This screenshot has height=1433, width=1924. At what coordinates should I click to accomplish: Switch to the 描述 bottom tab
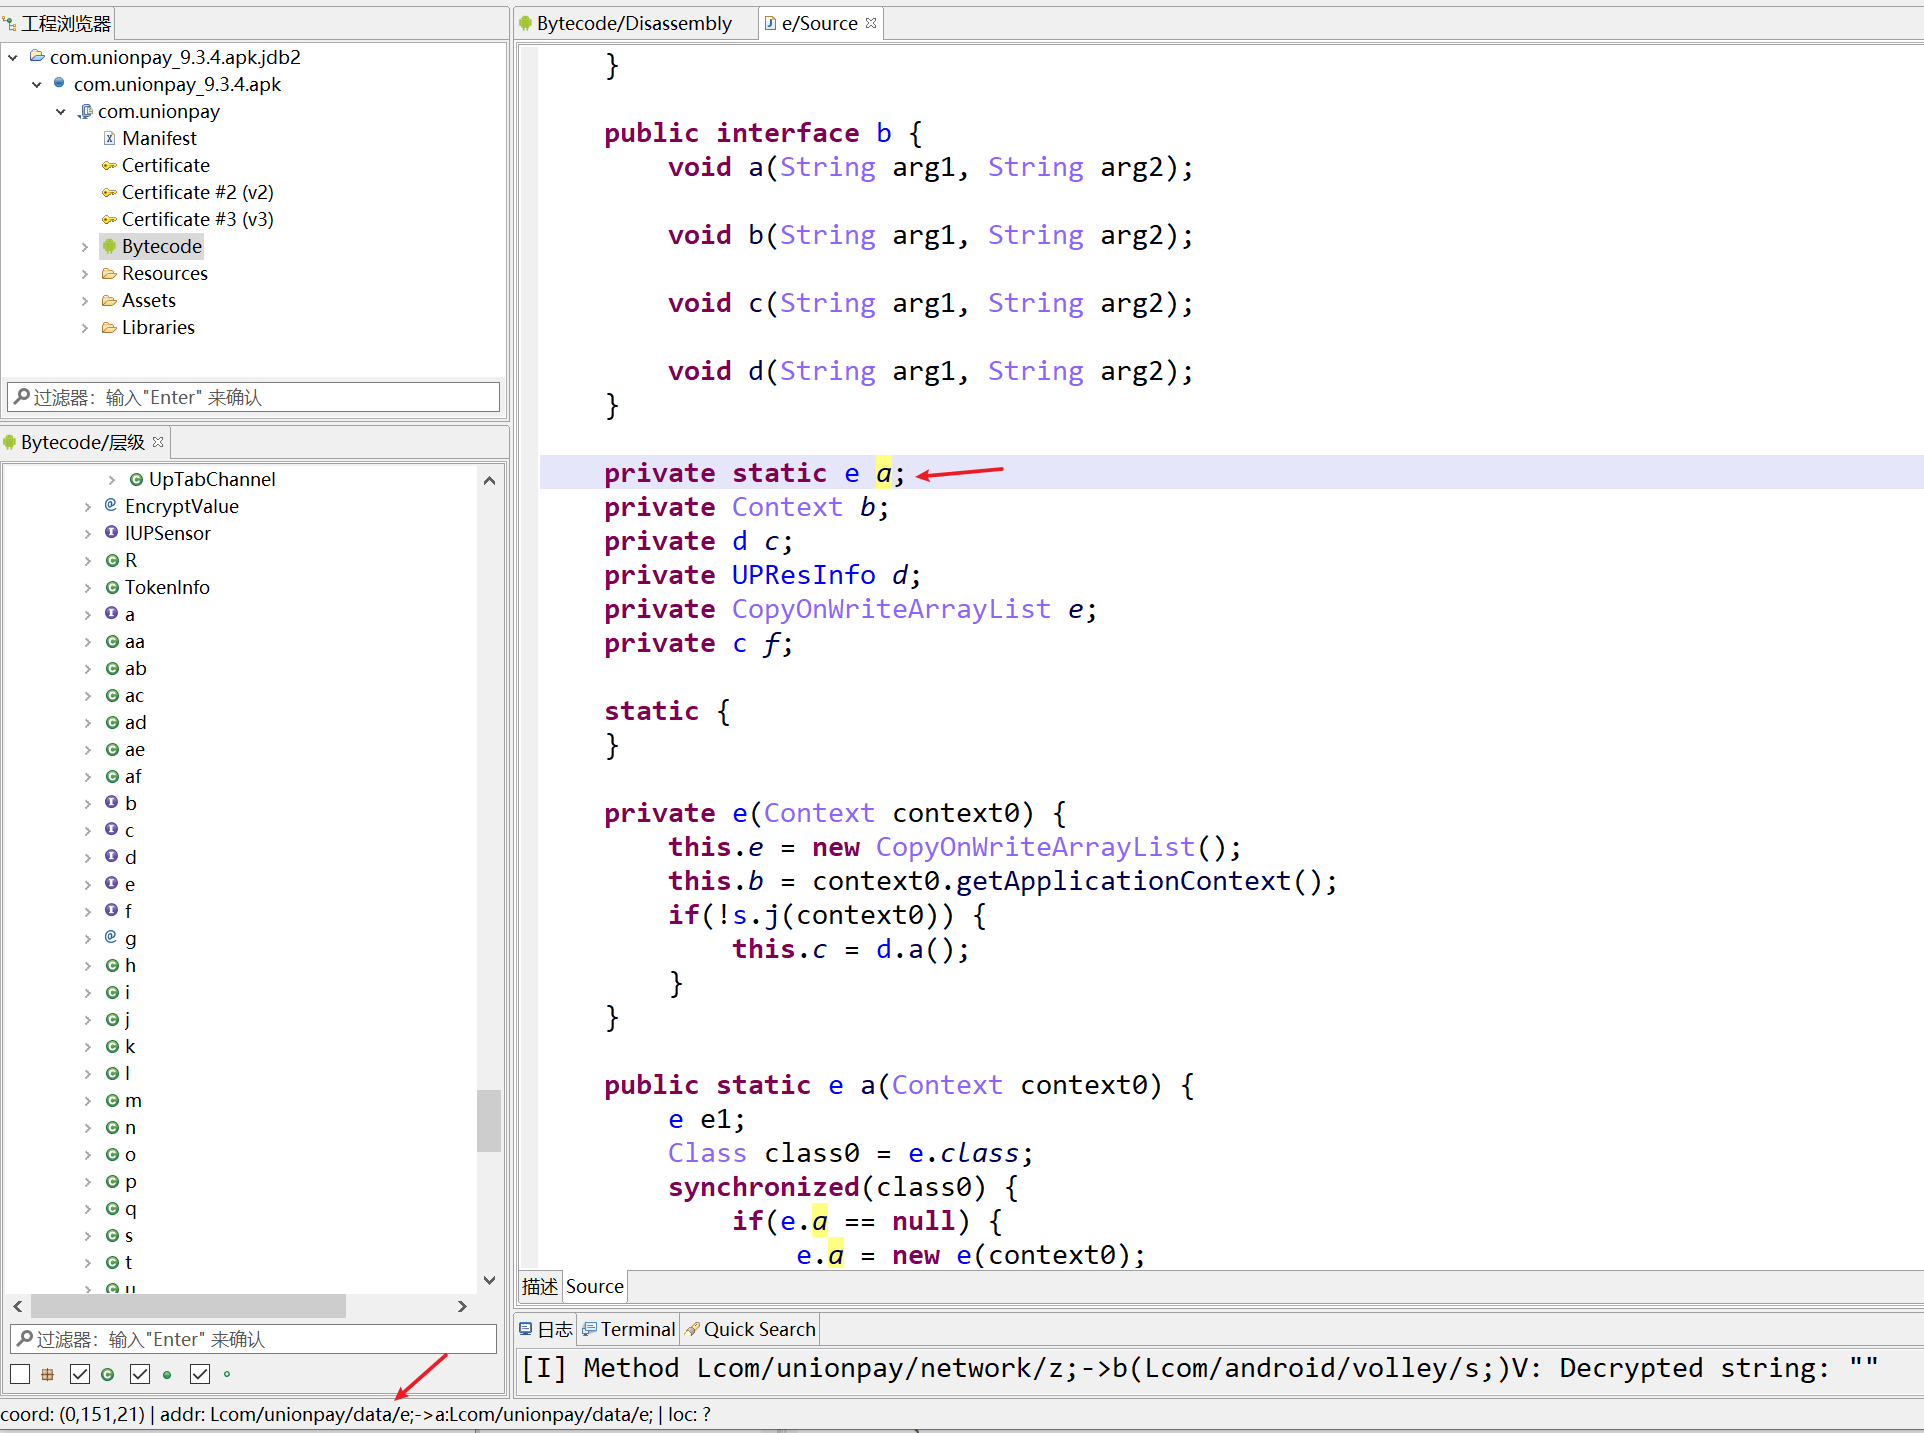[x=540, y=1286]
